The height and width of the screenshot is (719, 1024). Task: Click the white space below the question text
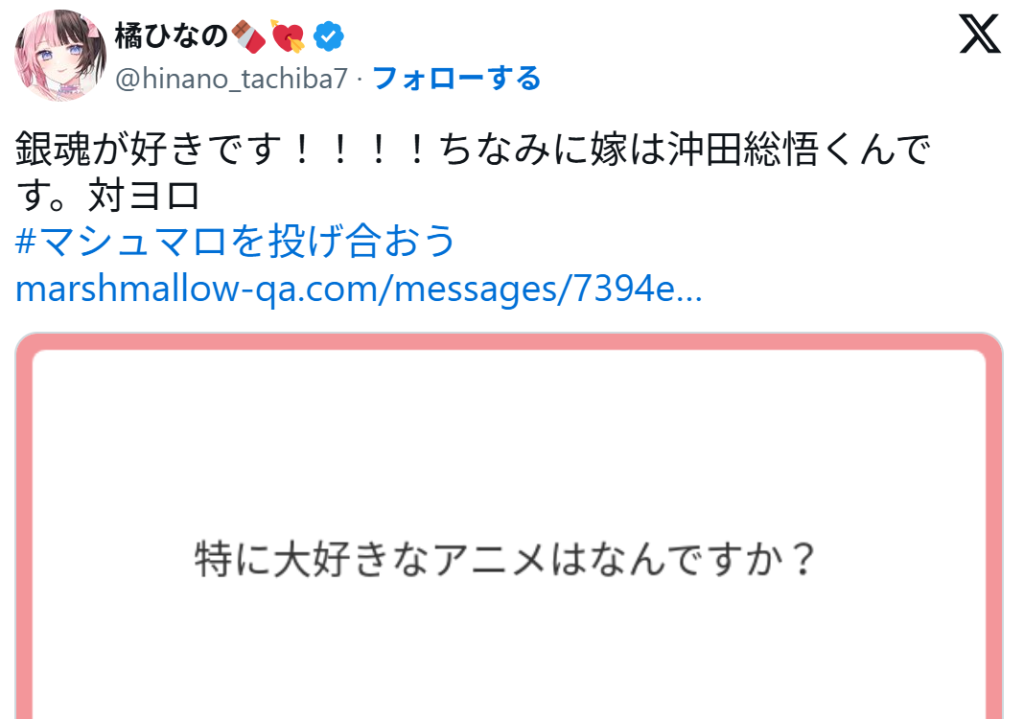coord(509,650)
